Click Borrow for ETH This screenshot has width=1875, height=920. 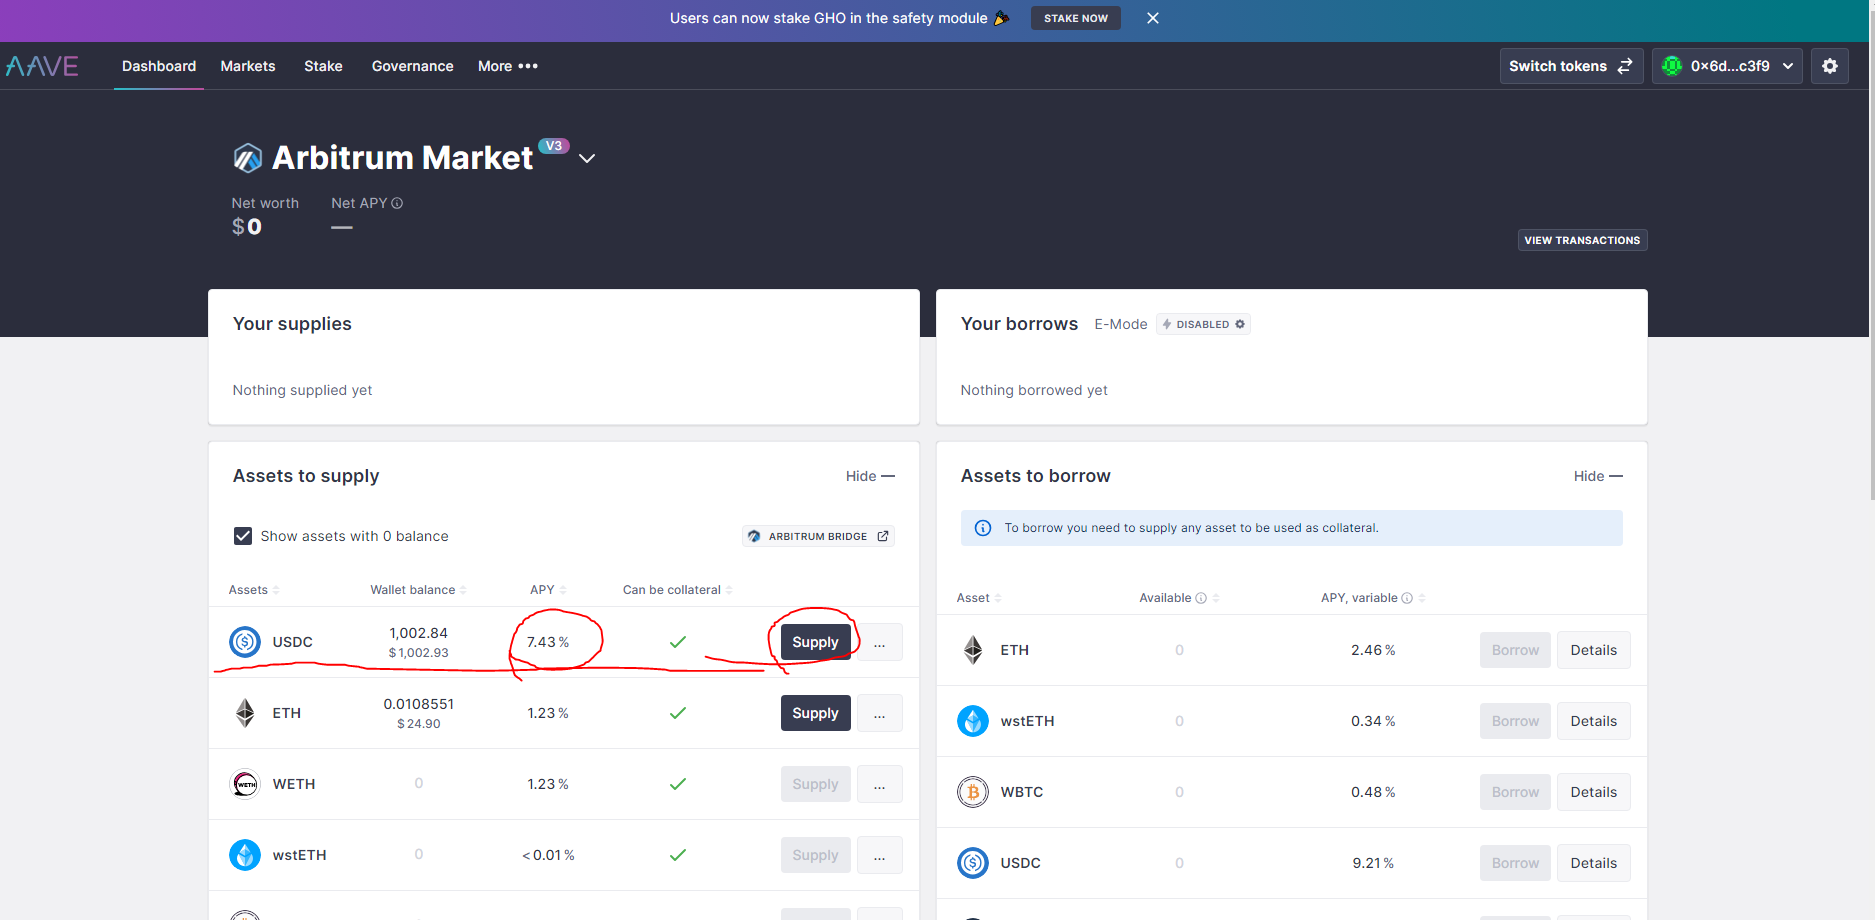(x=1515, y=650)
